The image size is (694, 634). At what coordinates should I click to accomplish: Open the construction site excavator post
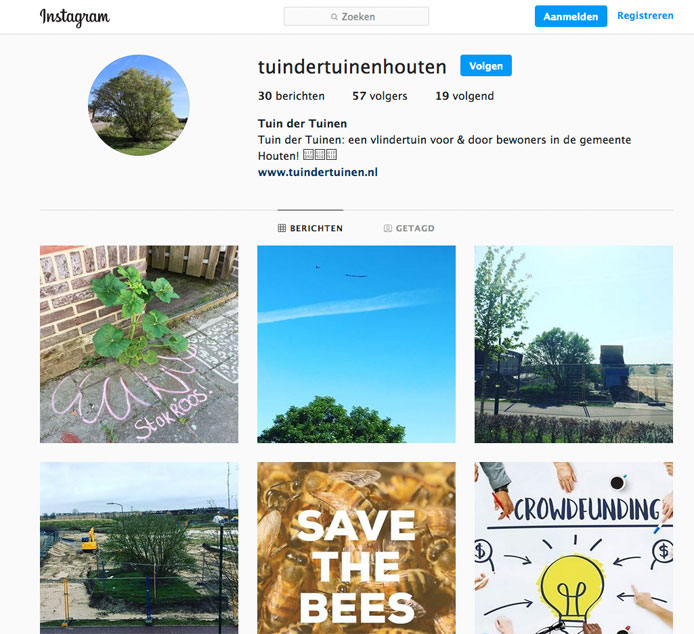pyautogui.click(x=139, y=548)
